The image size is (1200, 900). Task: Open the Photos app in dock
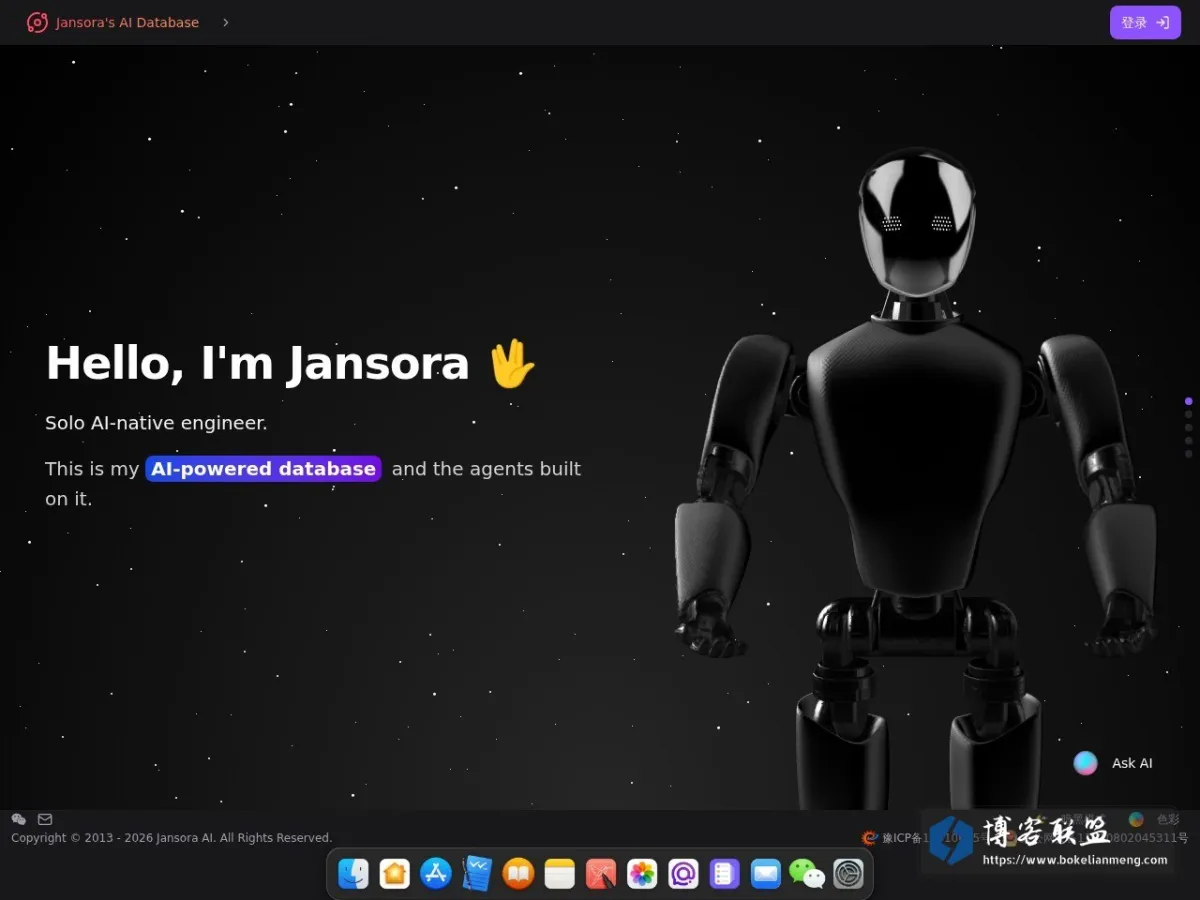642,874
